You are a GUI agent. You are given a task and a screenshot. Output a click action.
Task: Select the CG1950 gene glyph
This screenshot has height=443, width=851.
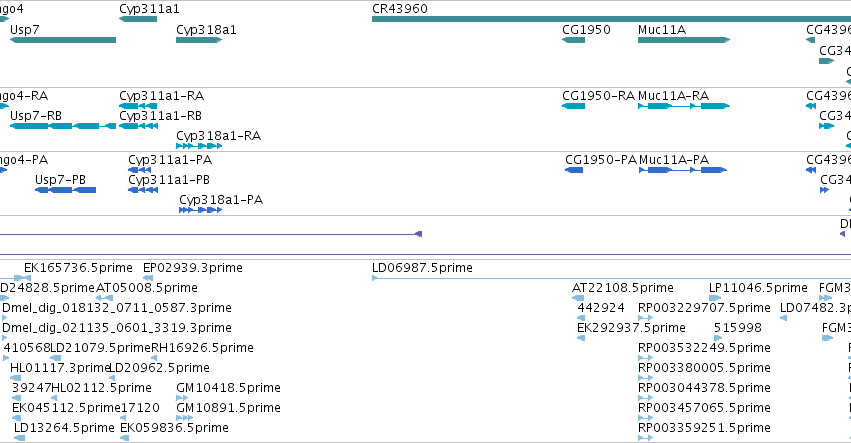click(x=574, y=40)
